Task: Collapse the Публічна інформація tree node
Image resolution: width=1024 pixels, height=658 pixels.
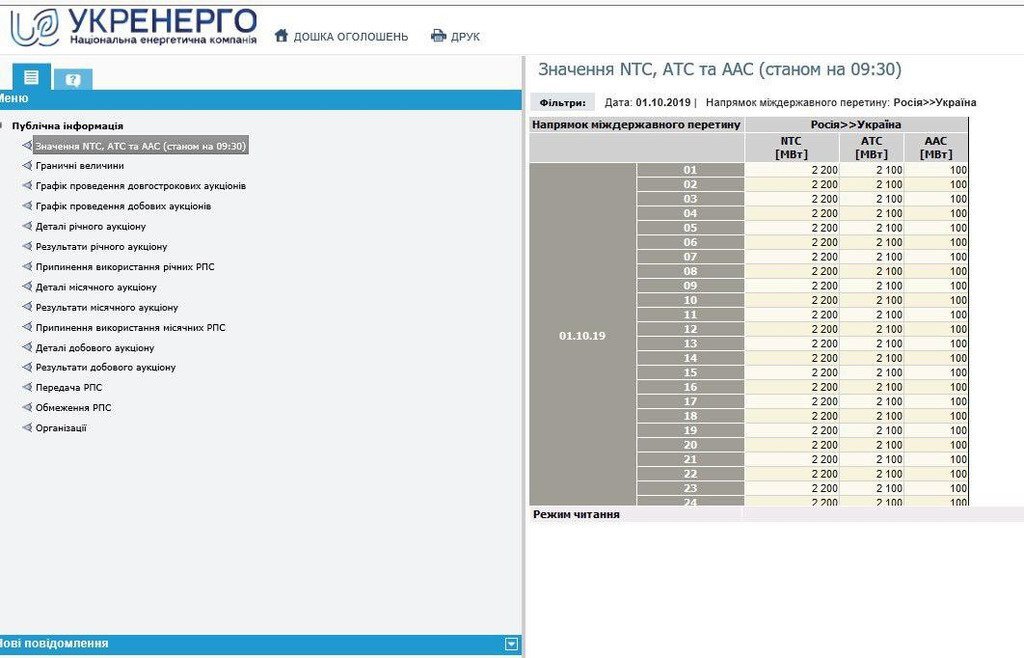Action: tap(3, 126)
